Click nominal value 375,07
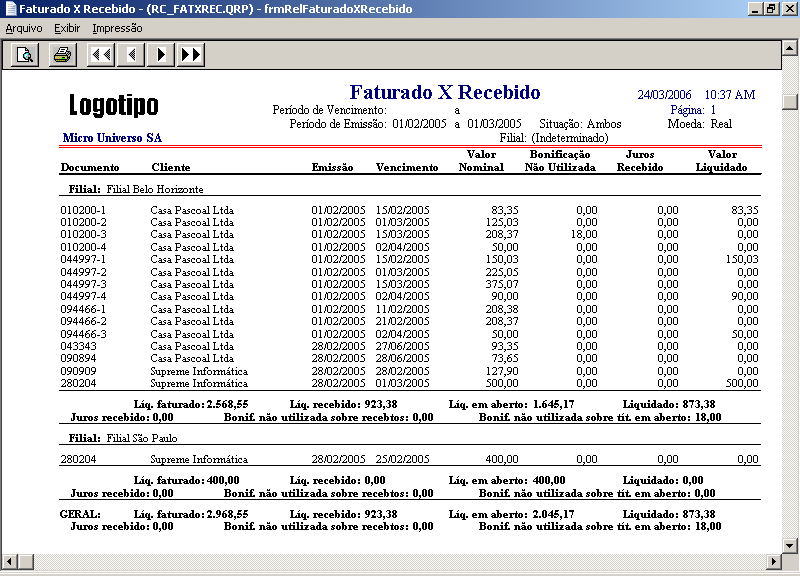Screen dimensions: 800x576 pyautogui.click(x=502, y=284)
